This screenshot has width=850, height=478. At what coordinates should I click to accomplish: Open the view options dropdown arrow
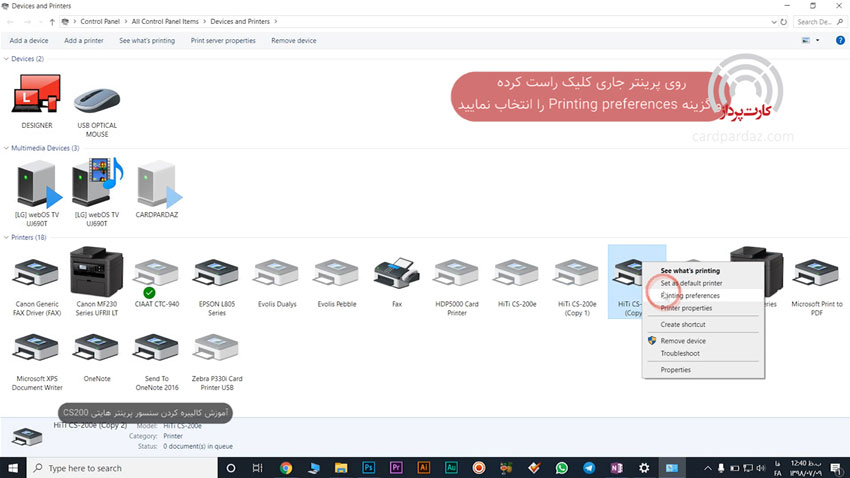817,40
